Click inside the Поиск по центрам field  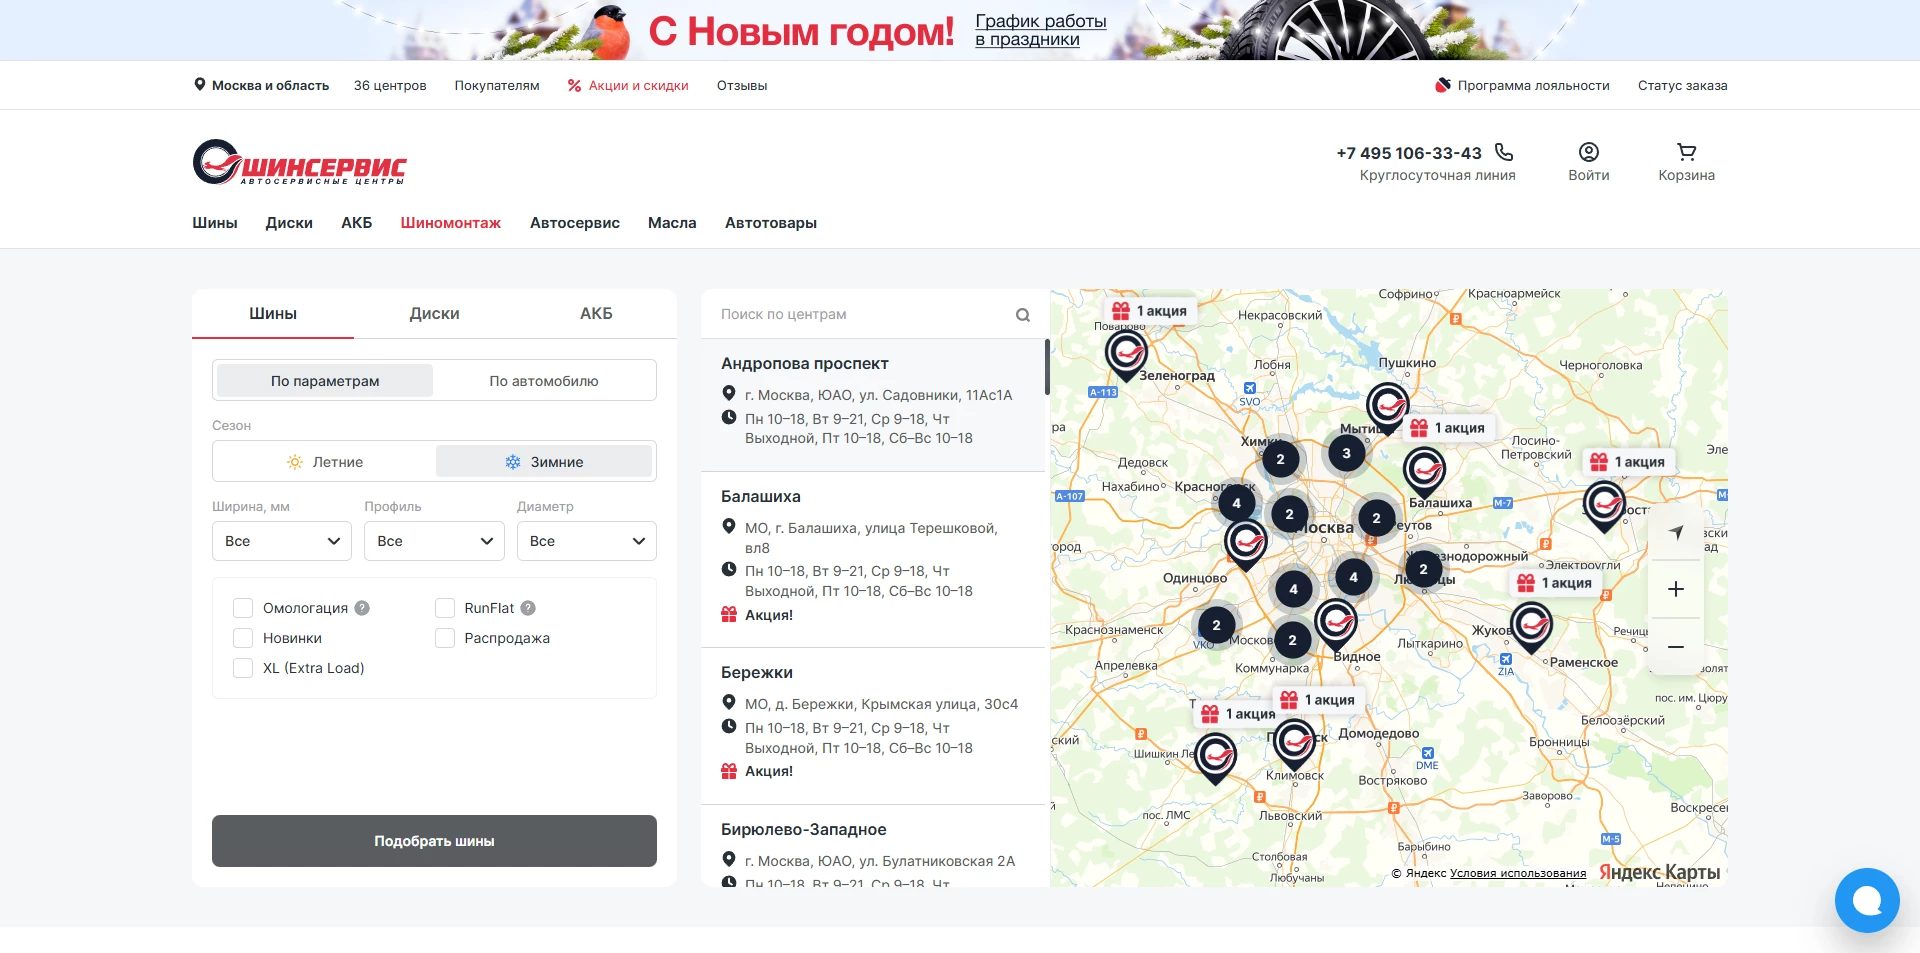point(850,314)
